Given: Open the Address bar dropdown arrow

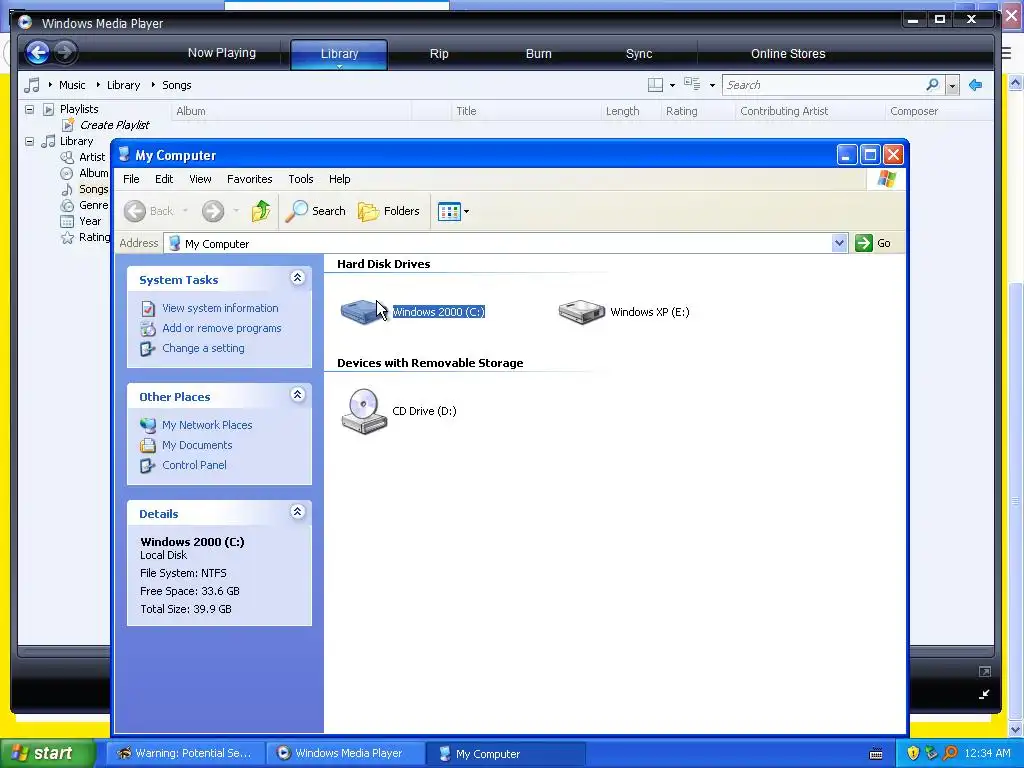Looking at the screenshot, I should coord(840,243).
